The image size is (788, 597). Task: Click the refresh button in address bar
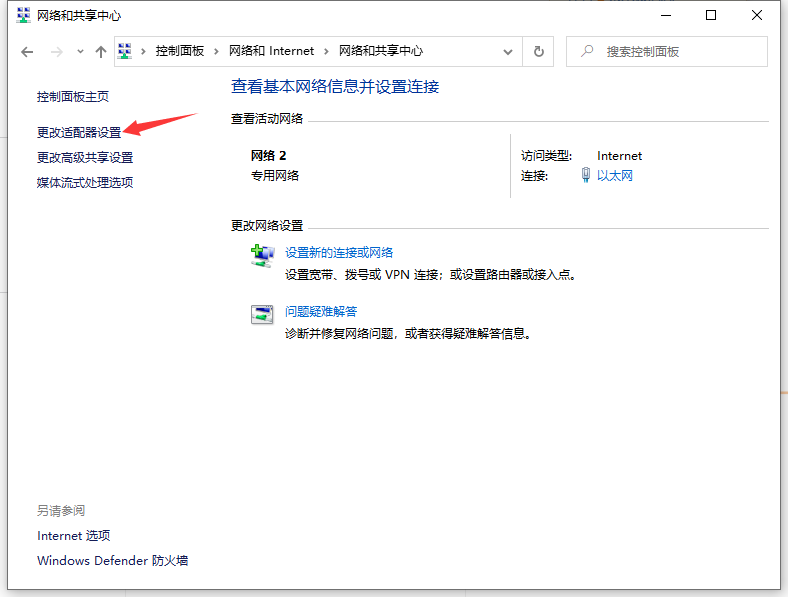[x=539, y=51]
